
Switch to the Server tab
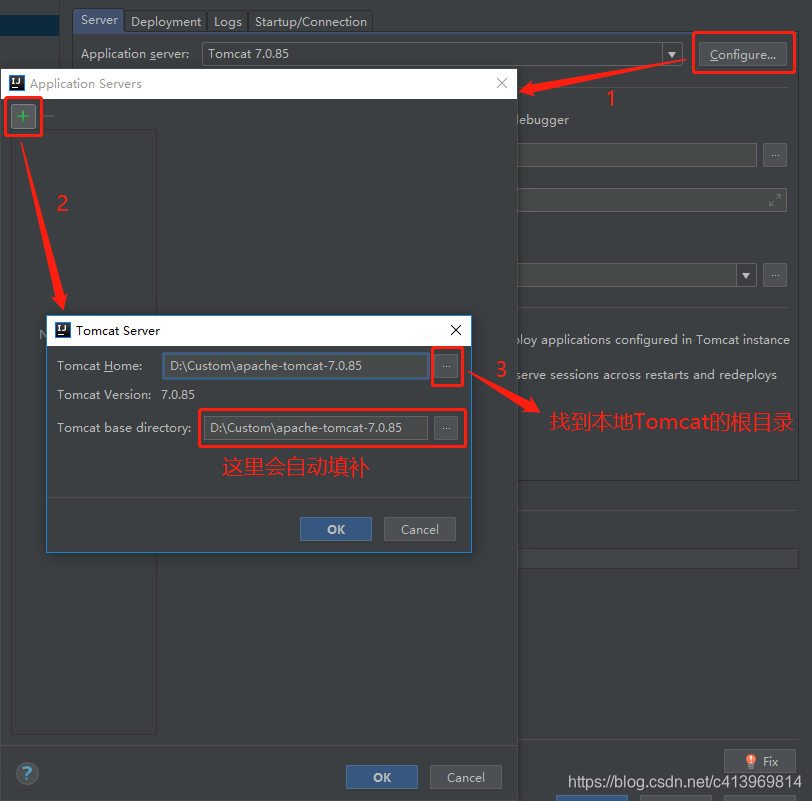[x=98, y=20]
